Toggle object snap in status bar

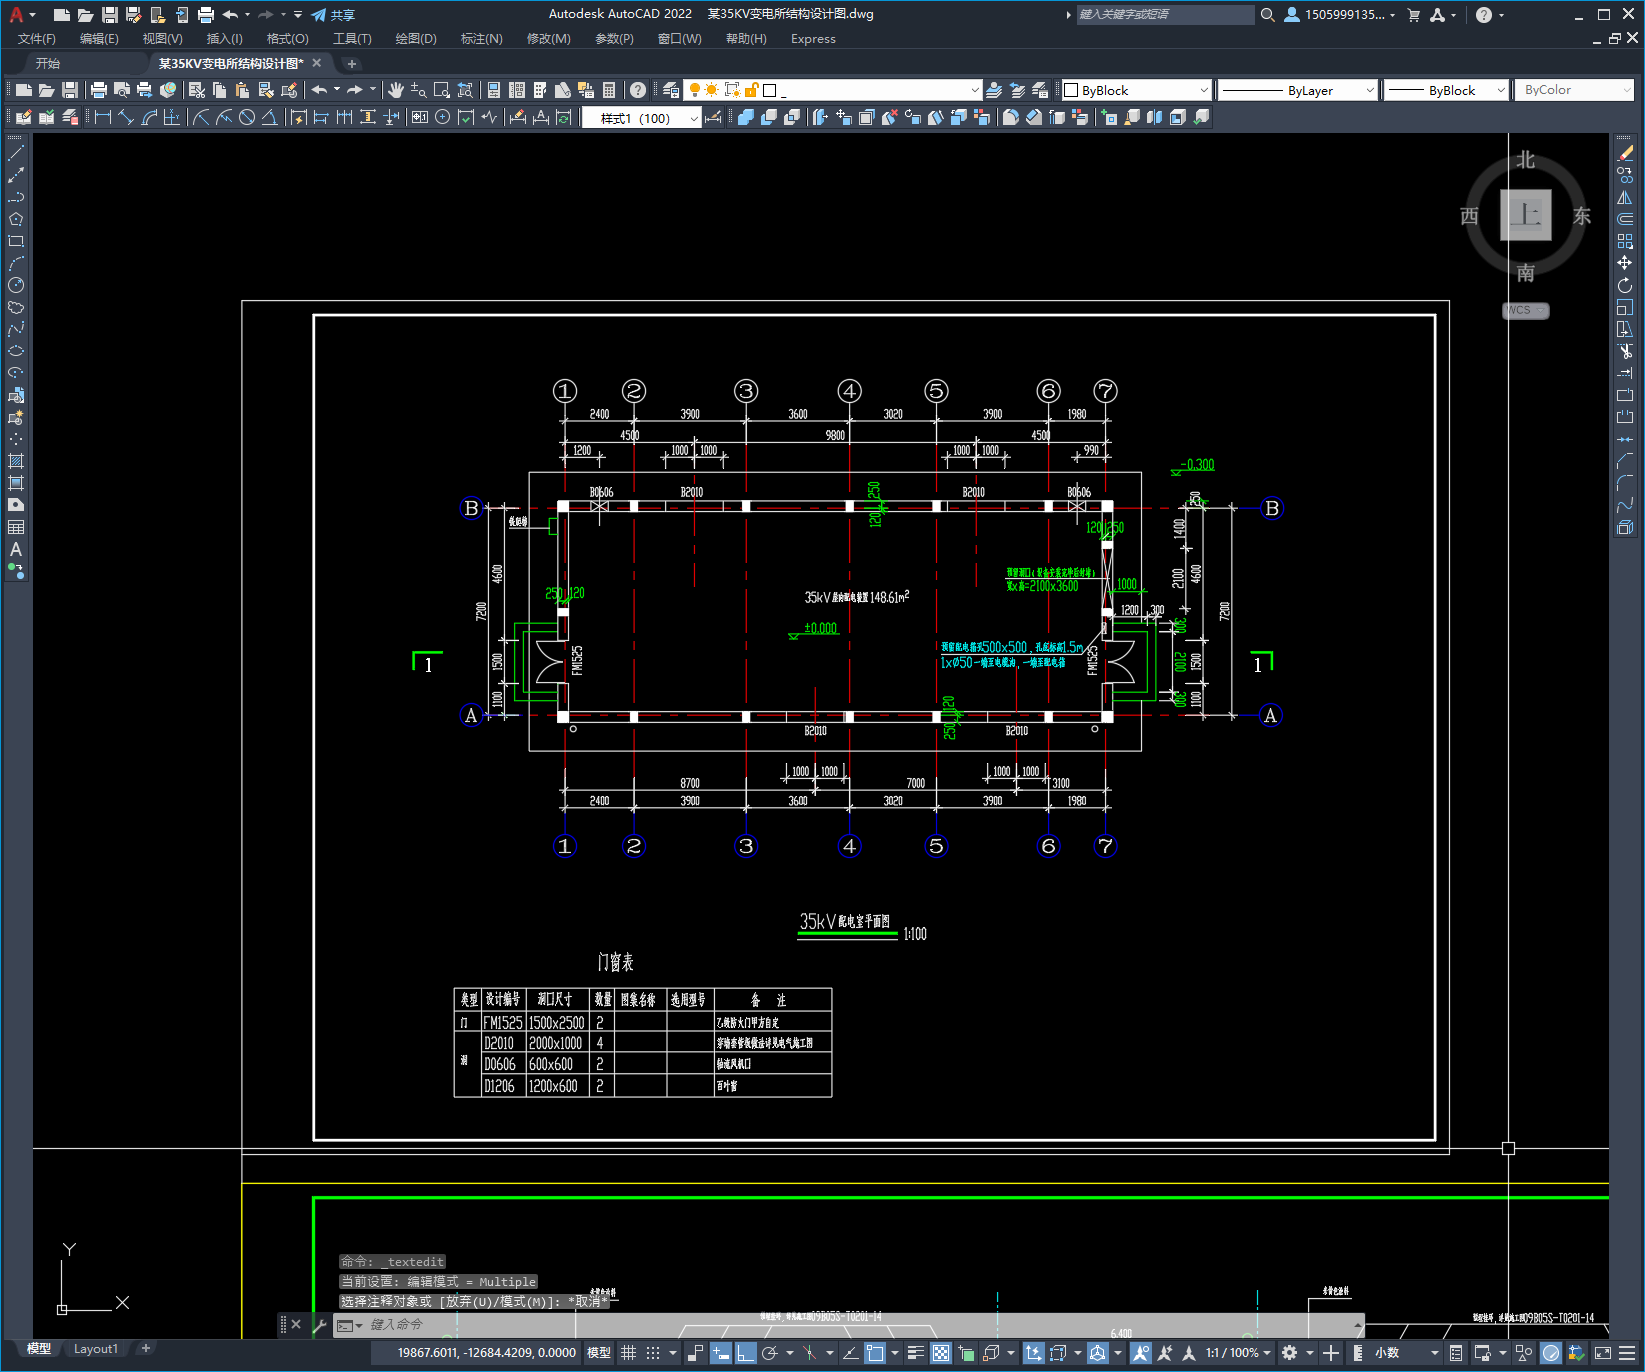click(875, 1353)
